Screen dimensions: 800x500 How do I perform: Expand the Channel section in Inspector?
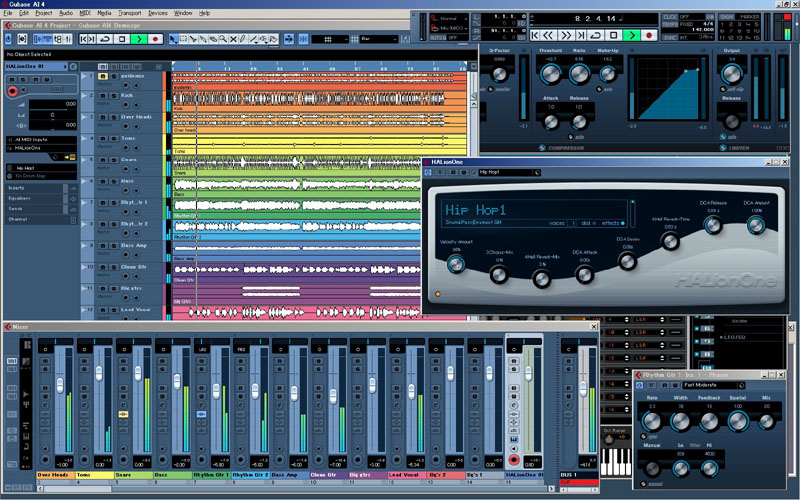tap(41, 219)
